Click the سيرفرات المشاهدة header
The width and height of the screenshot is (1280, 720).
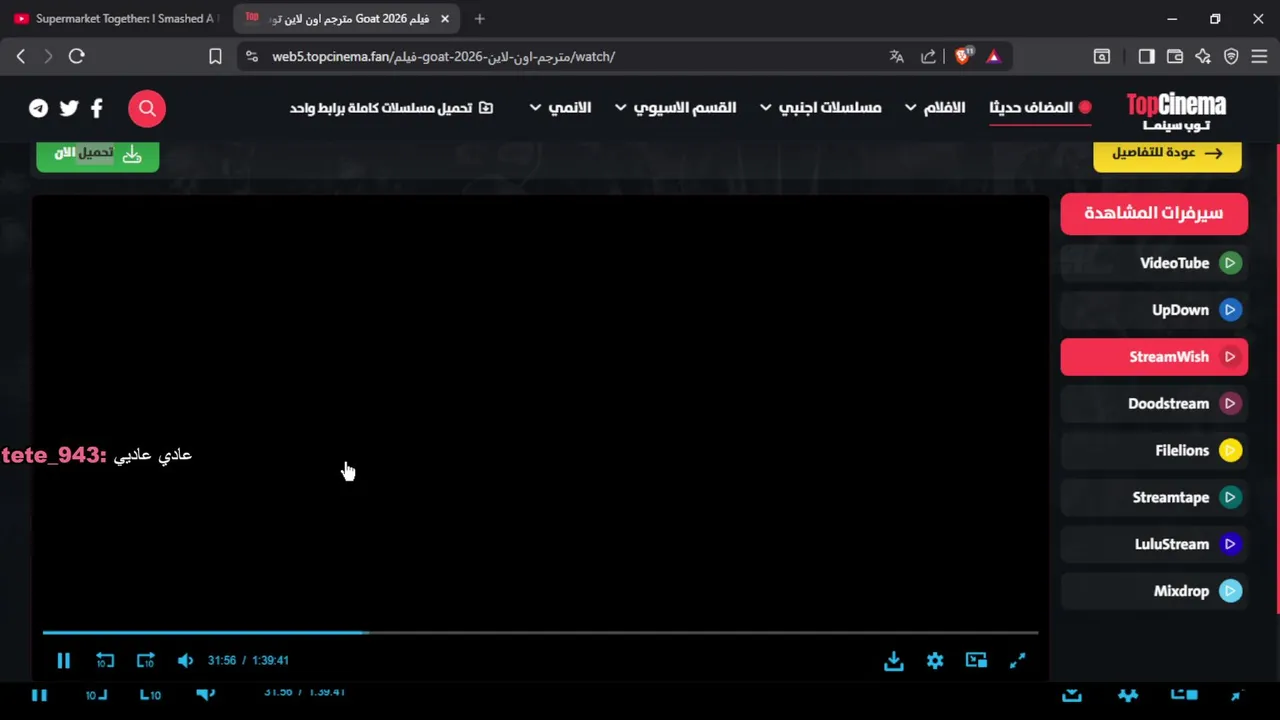click(x=1154, y=213)
